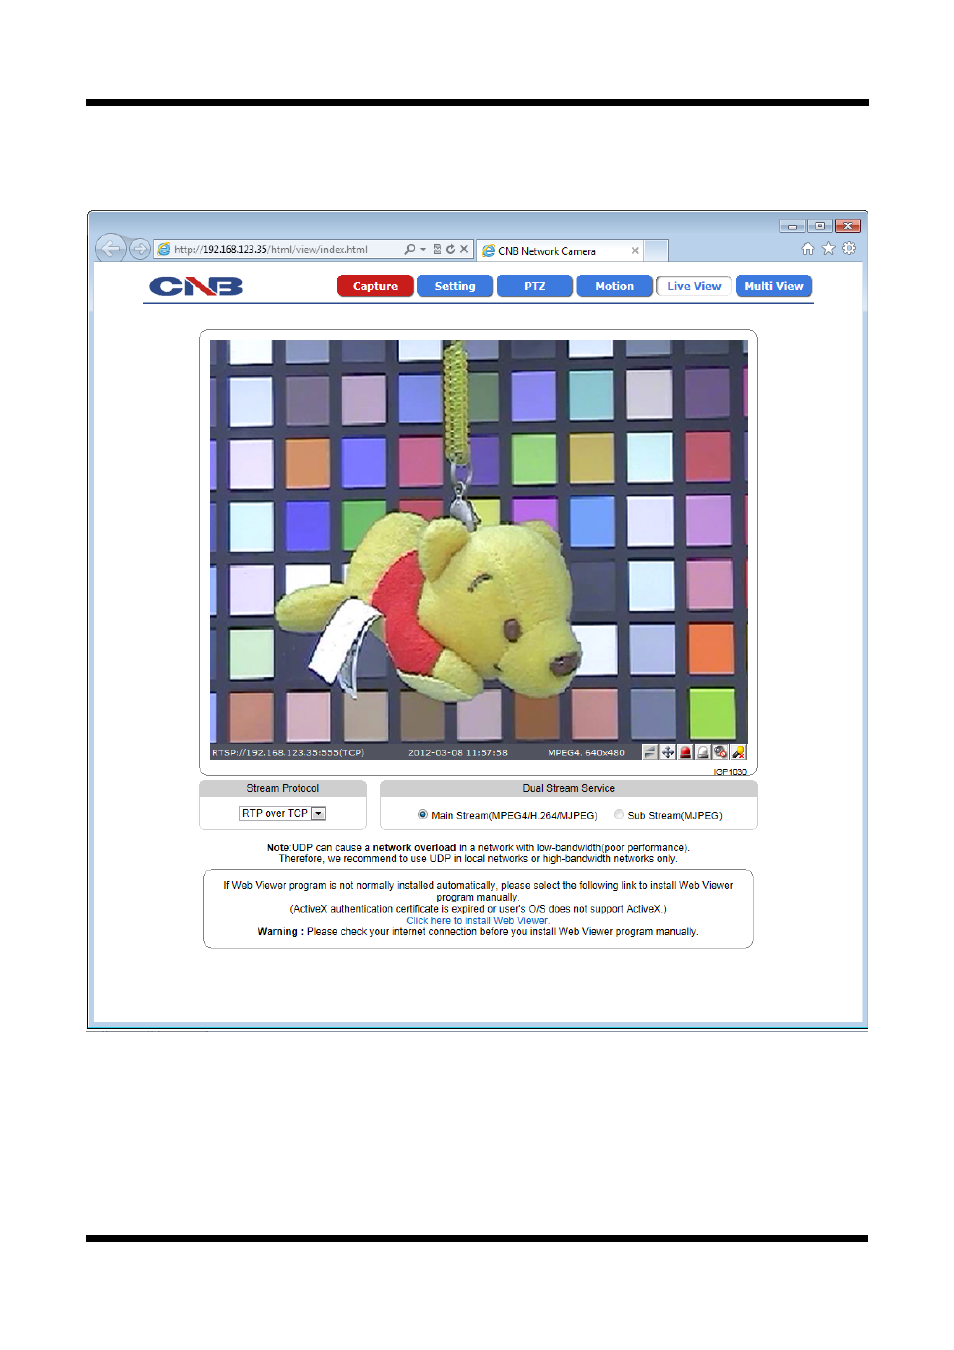Click the red alarm siren icon
The image size is (954, 1350).
(686, 752)
